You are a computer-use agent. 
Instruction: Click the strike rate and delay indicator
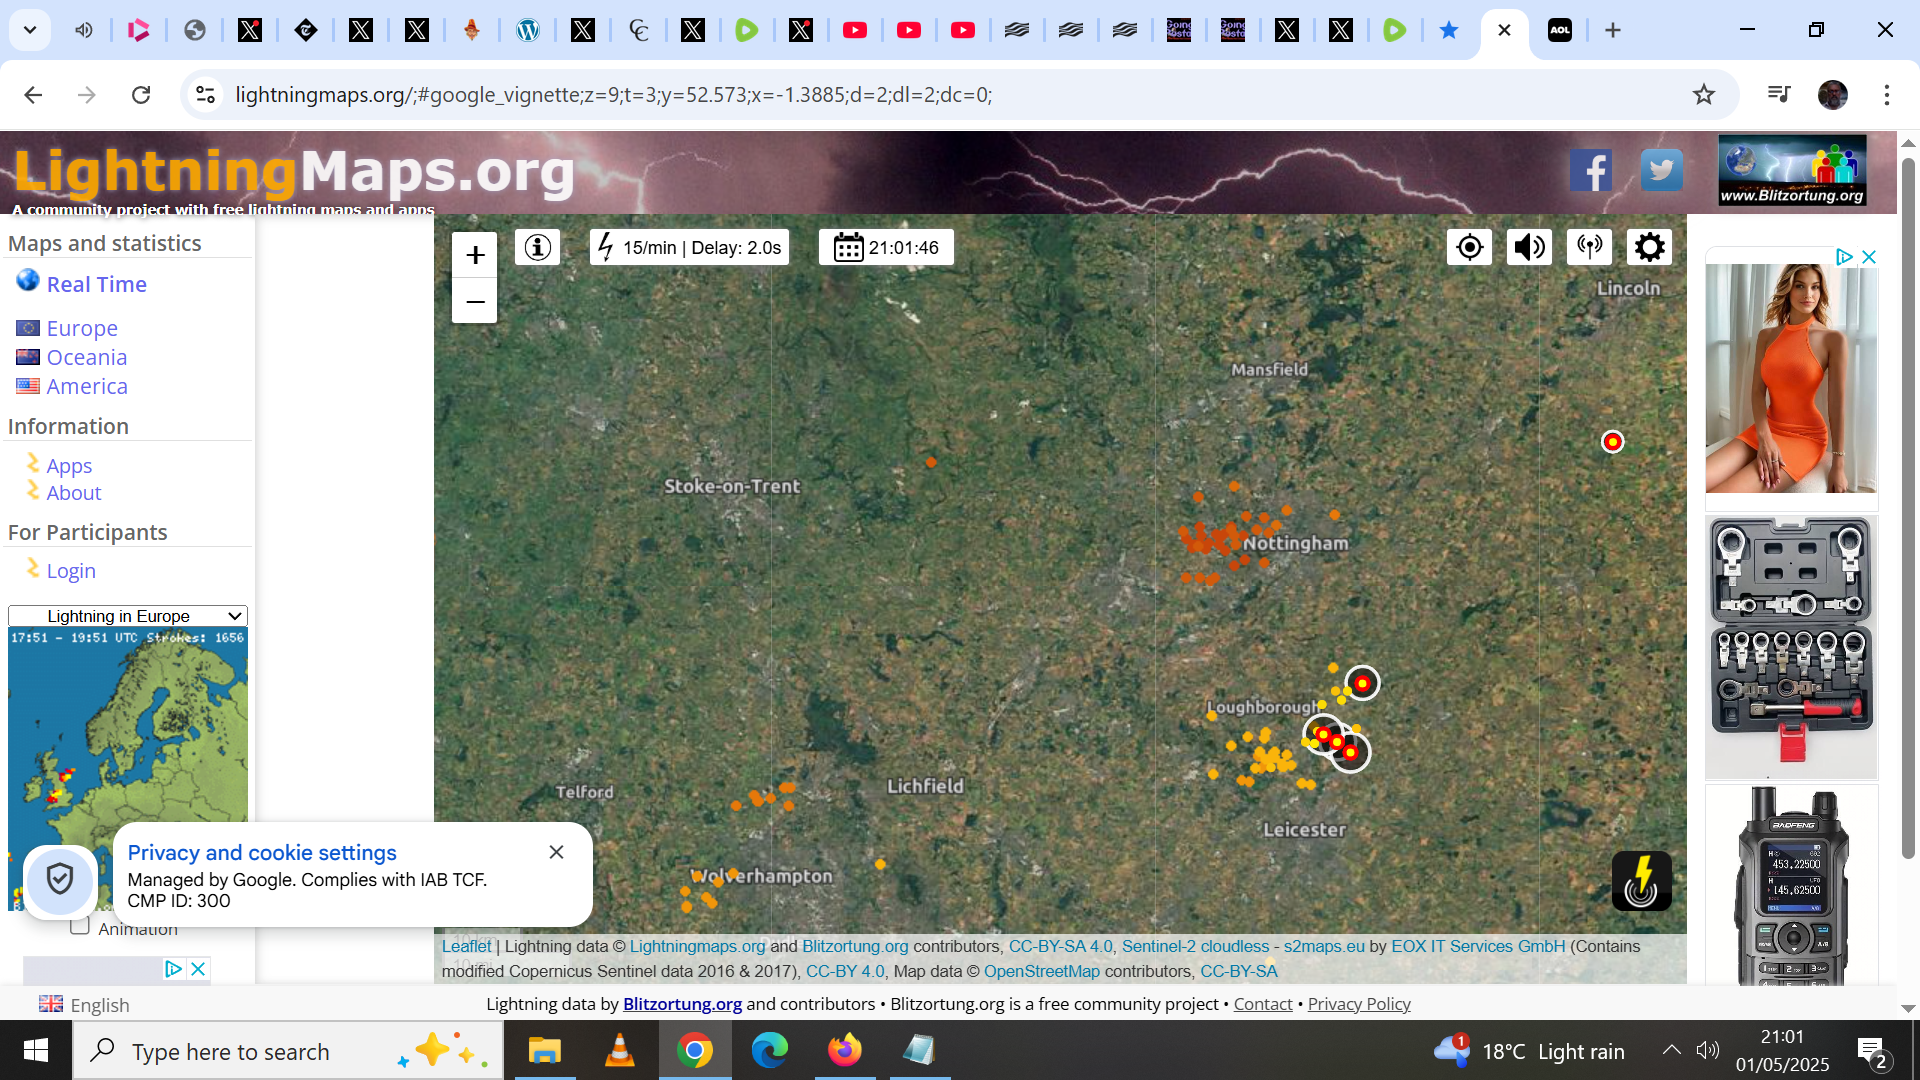click(x=690, y=247)
